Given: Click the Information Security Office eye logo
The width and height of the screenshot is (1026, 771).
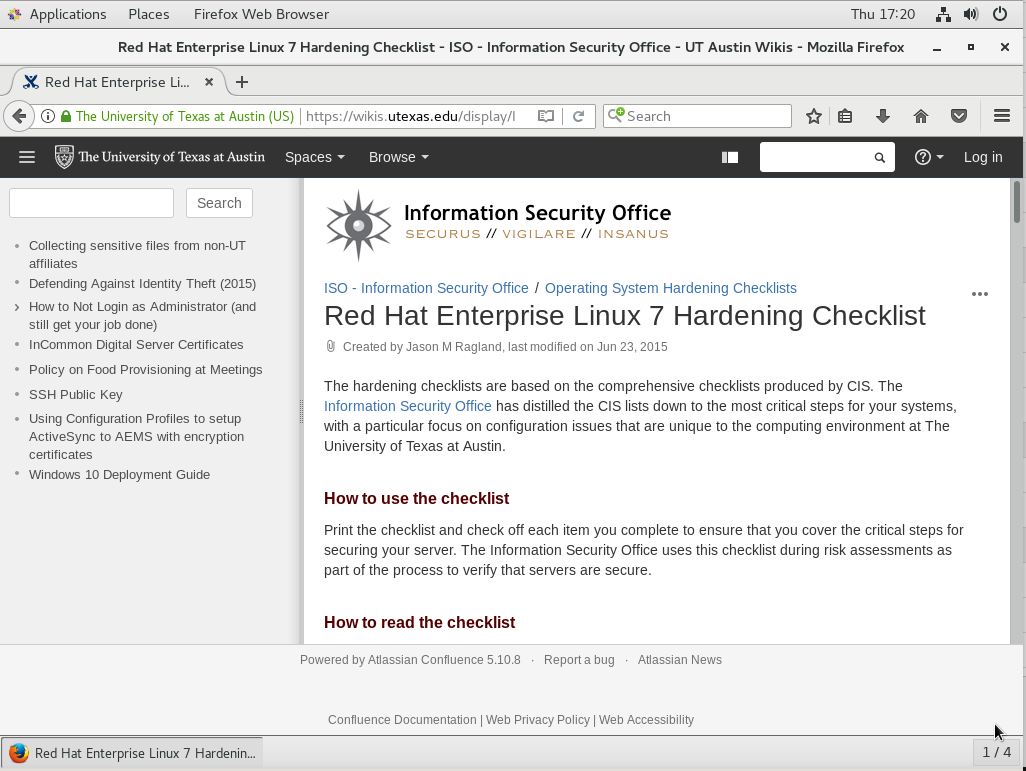Looking at the screenshot, I should (358, 225).
